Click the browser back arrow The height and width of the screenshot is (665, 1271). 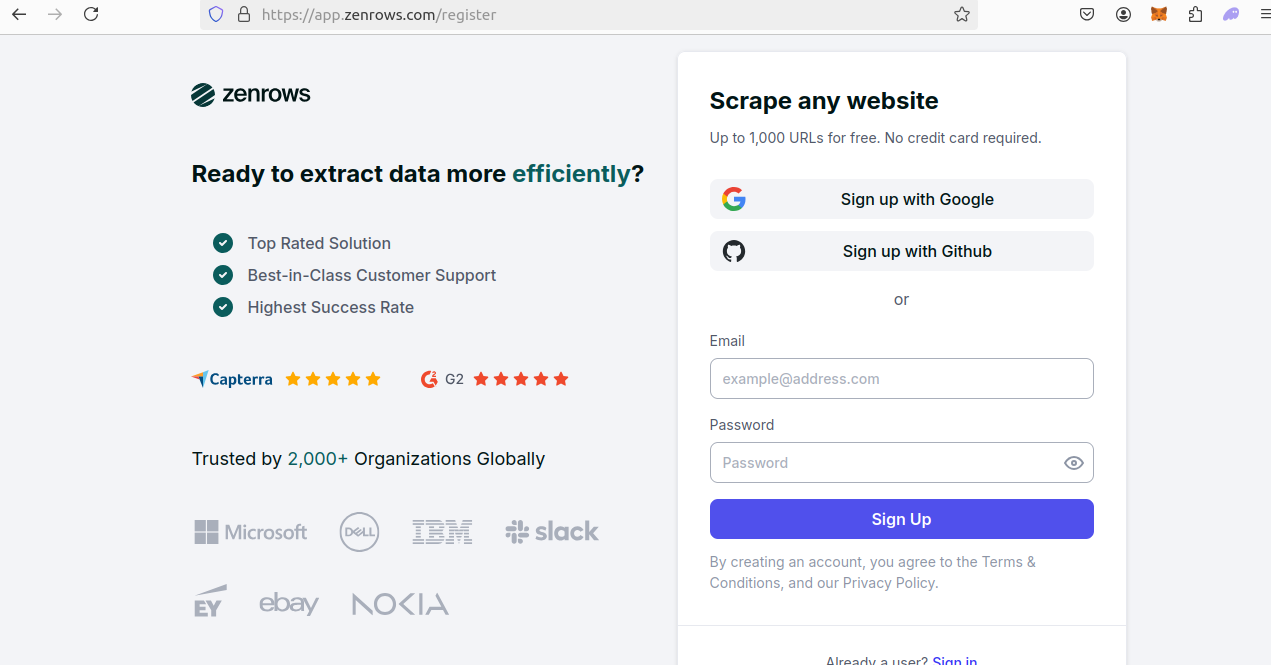click(19, 14)
